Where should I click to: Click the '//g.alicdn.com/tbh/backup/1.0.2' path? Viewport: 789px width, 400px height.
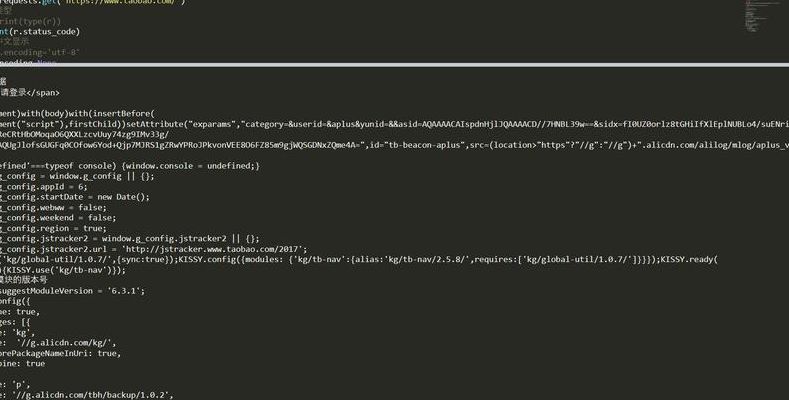pos(91,395)
